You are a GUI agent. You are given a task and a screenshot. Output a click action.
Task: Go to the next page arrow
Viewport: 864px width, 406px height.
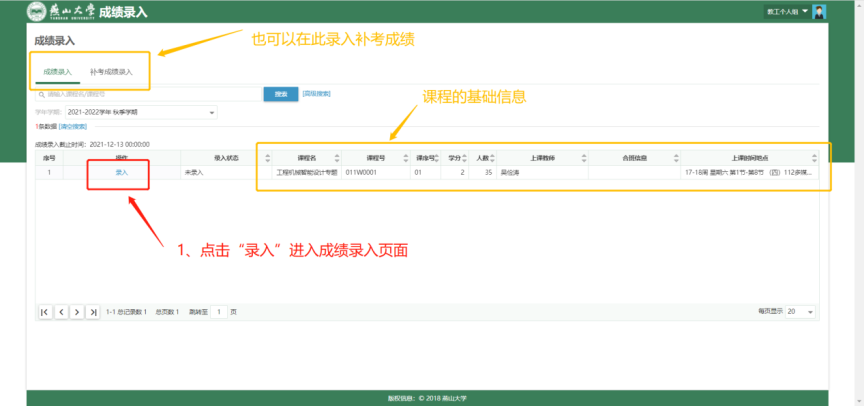click(77, 312)
